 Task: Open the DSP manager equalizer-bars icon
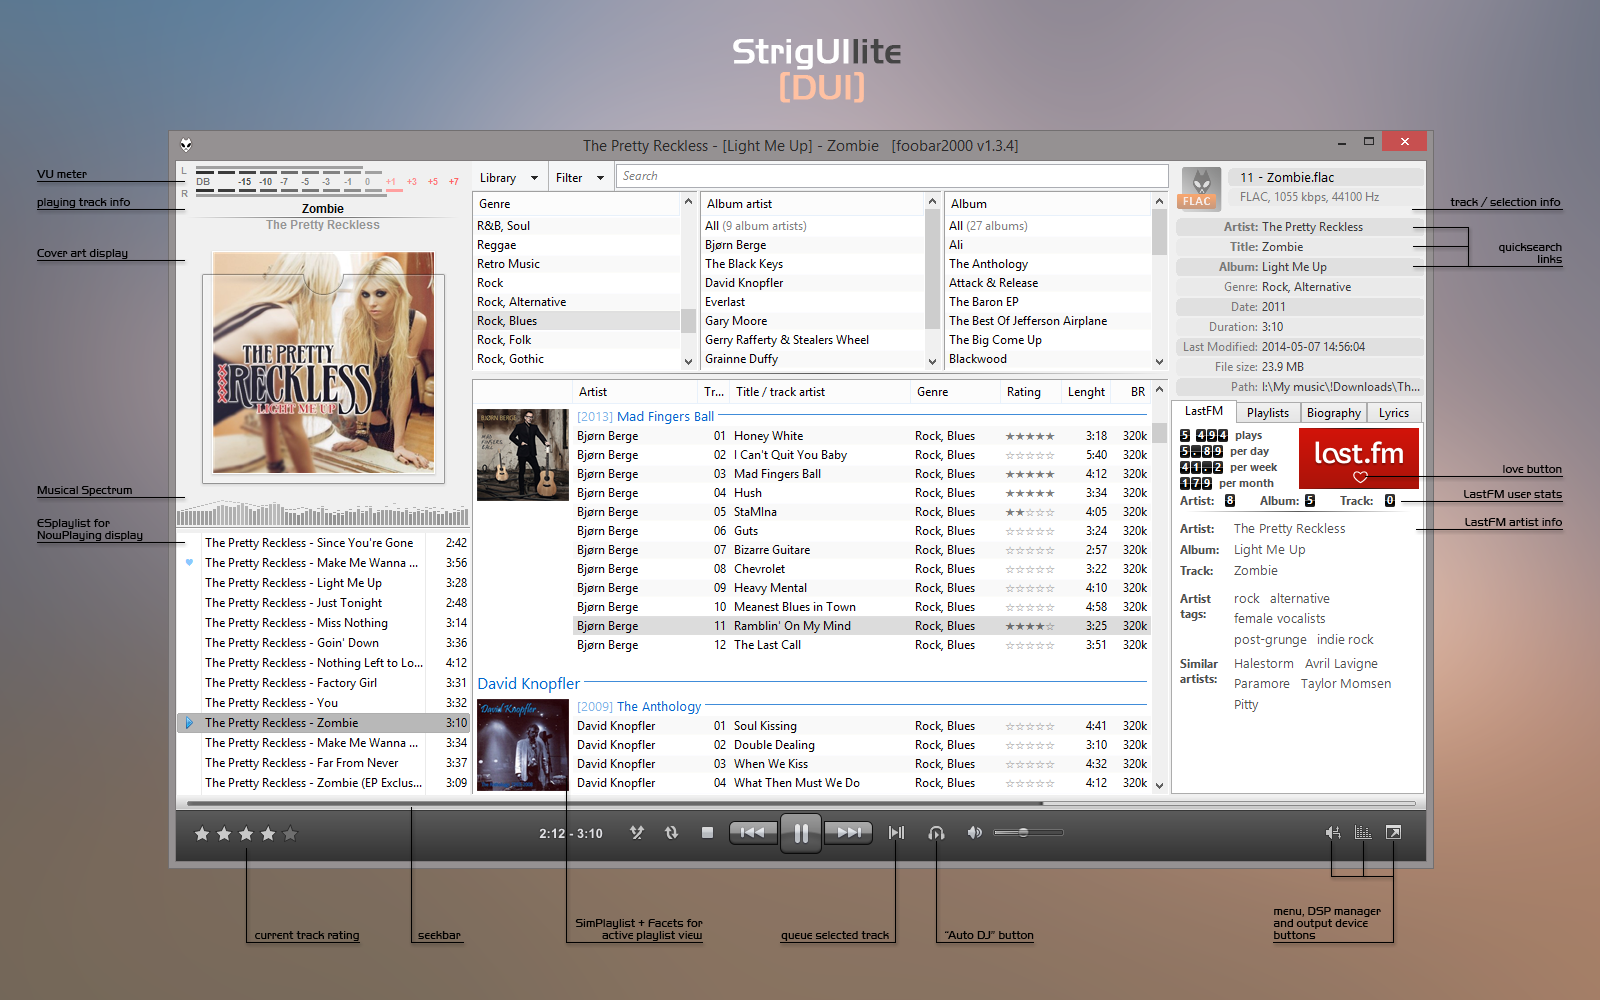point(1363,832)
